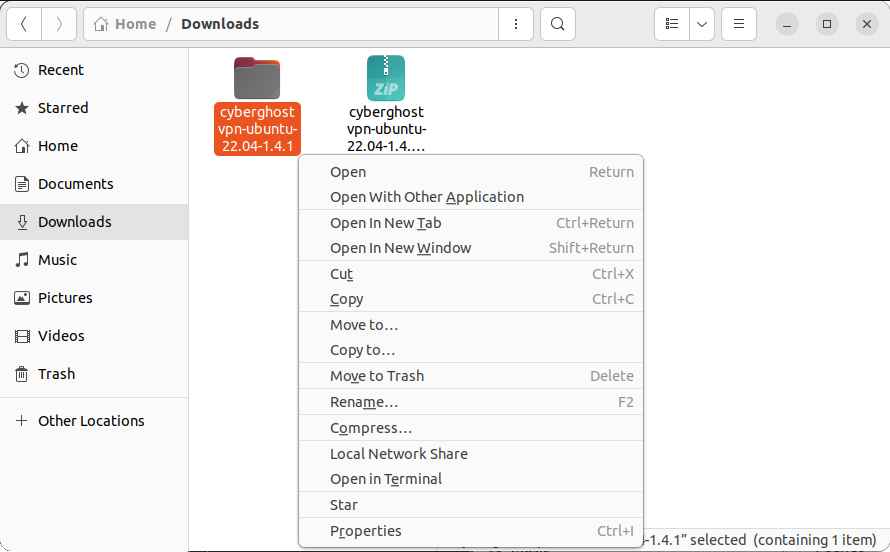The image size is (890, 552).
Task: Open Starred in the sidebar
Action: [x=94, y=108]
